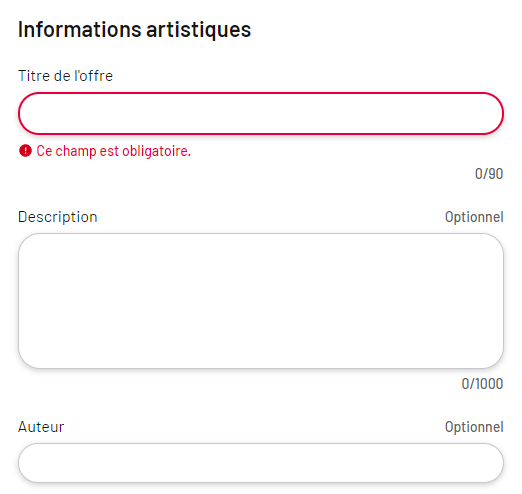
Task: Set focus on the author text box
Action: tap(261, 463)
